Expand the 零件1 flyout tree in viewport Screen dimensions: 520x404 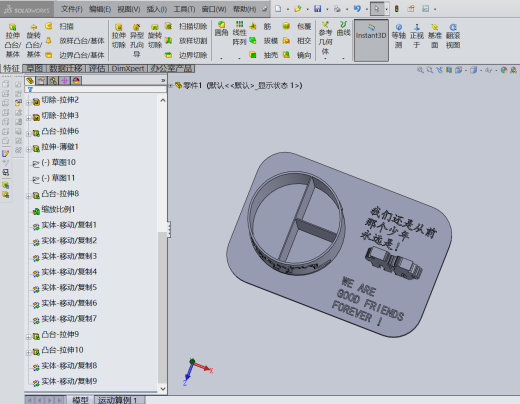tap(171, 86)
